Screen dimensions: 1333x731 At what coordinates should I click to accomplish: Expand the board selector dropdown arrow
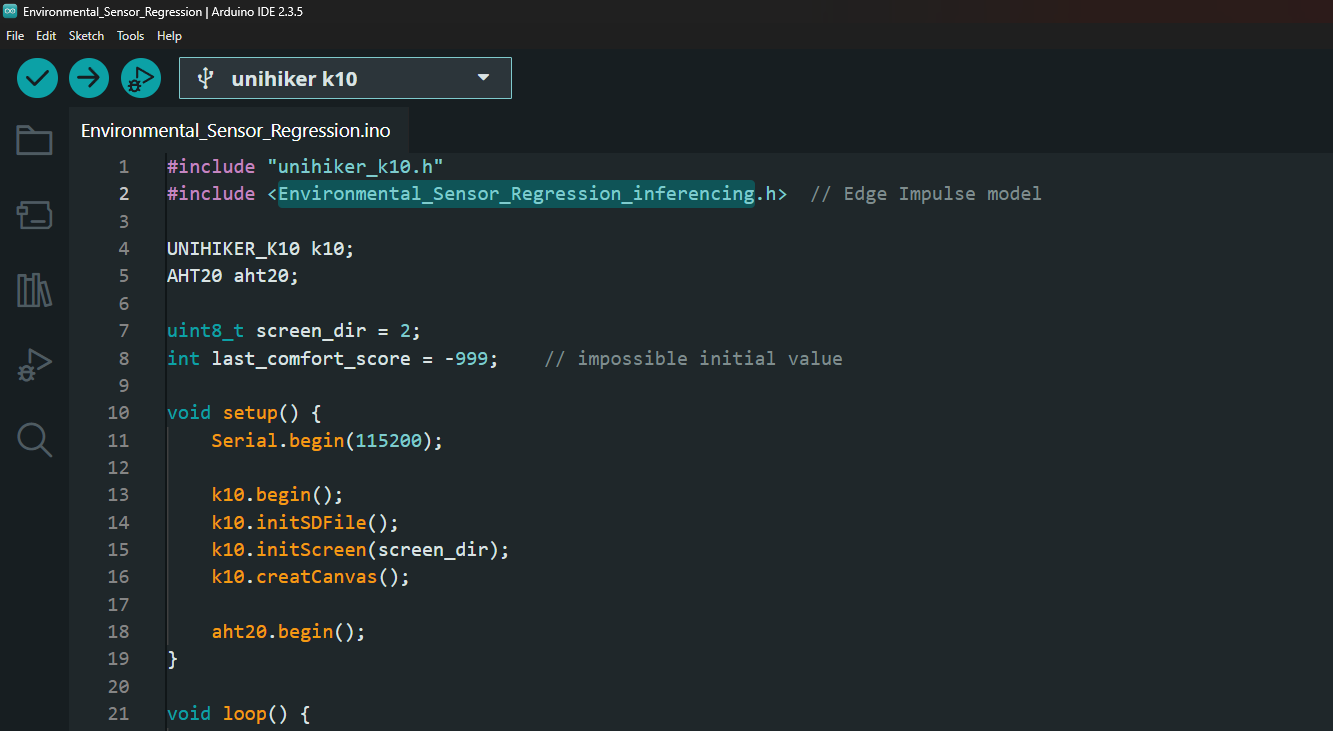[483, 77]
